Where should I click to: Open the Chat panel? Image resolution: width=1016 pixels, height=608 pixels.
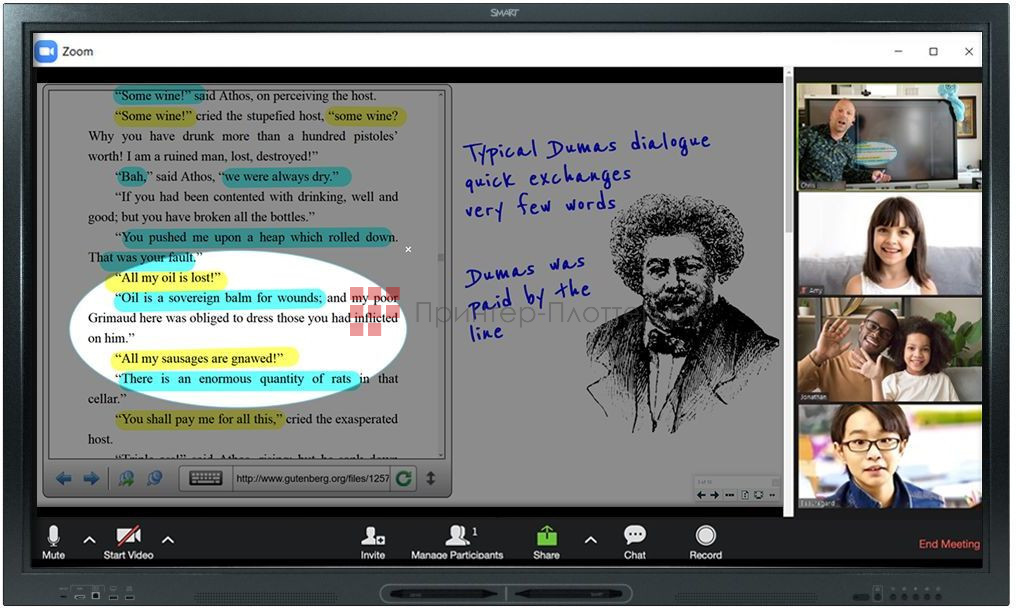click(x=634, y=537)
